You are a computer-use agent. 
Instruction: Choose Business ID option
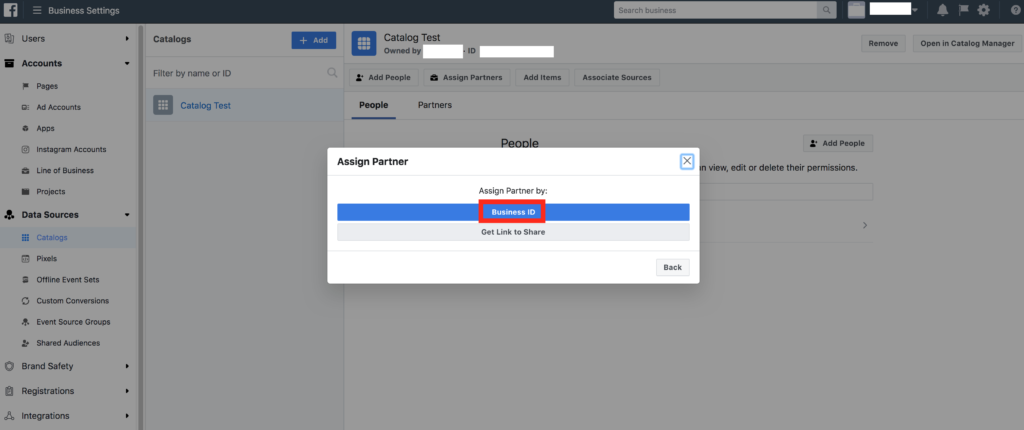click(x=513, y=212)
